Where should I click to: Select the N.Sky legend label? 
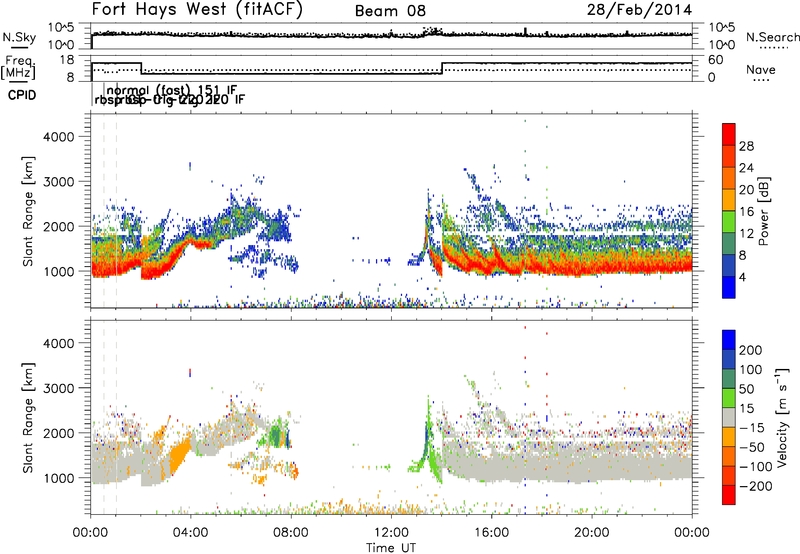point(19,37)
